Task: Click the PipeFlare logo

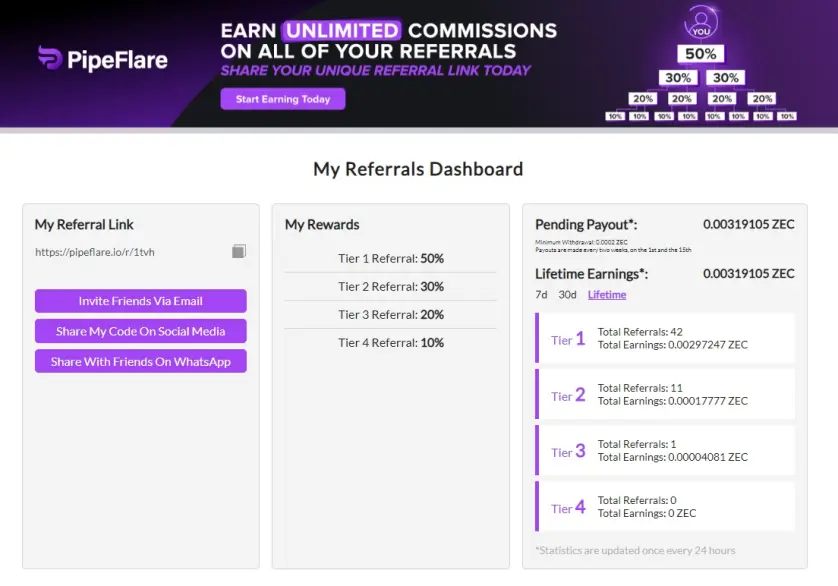Action: pyautogui.click(x=103, y=59)
